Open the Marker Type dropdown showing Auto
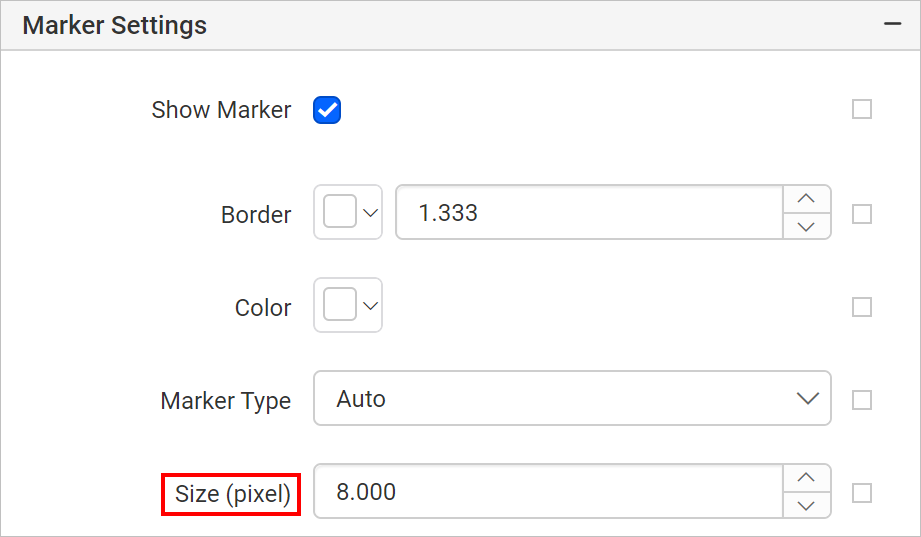Viewport: 921px width, 537px height. [572, 399]
